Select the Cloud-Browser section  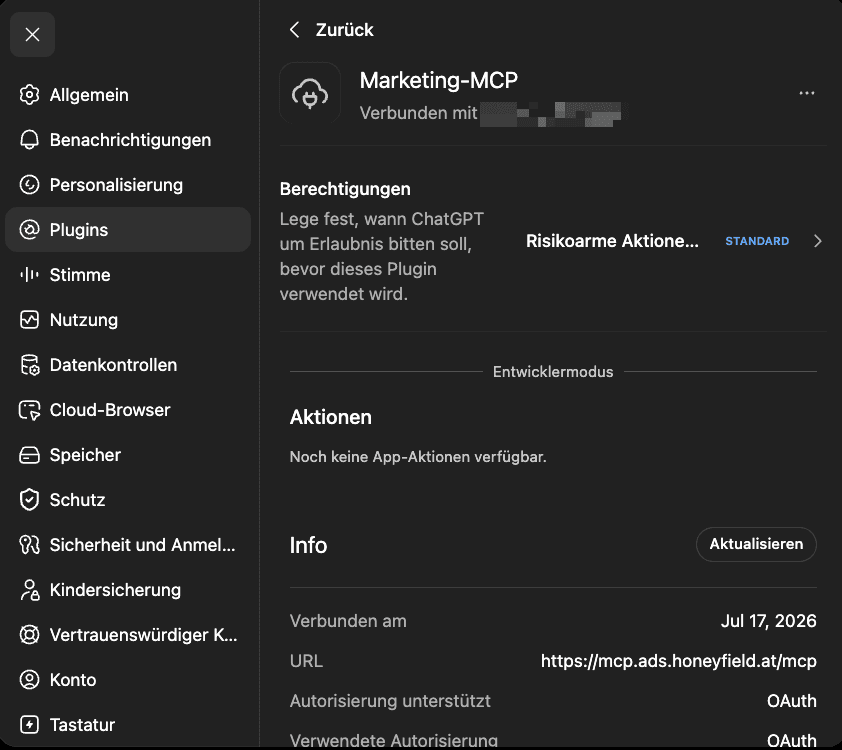pos(128,410)
